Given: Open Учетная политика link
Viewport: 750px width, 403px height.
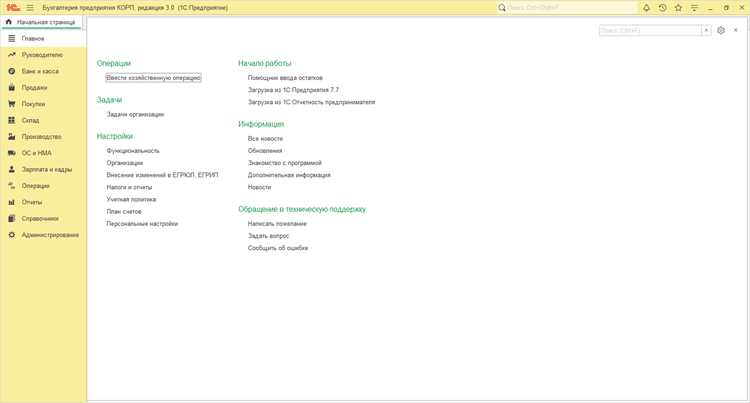Looking at the screenshot, I should (x=131, y=199).
